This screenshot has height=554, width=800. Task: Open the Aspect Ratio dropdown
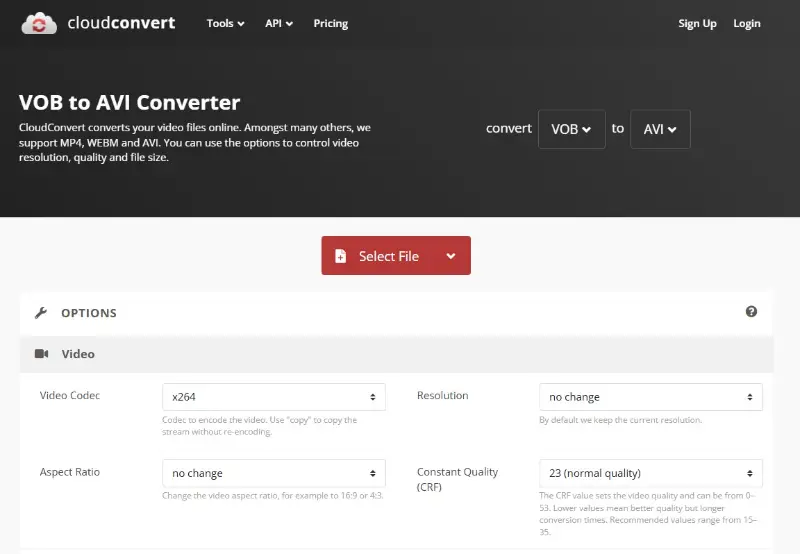pos(274,473)
